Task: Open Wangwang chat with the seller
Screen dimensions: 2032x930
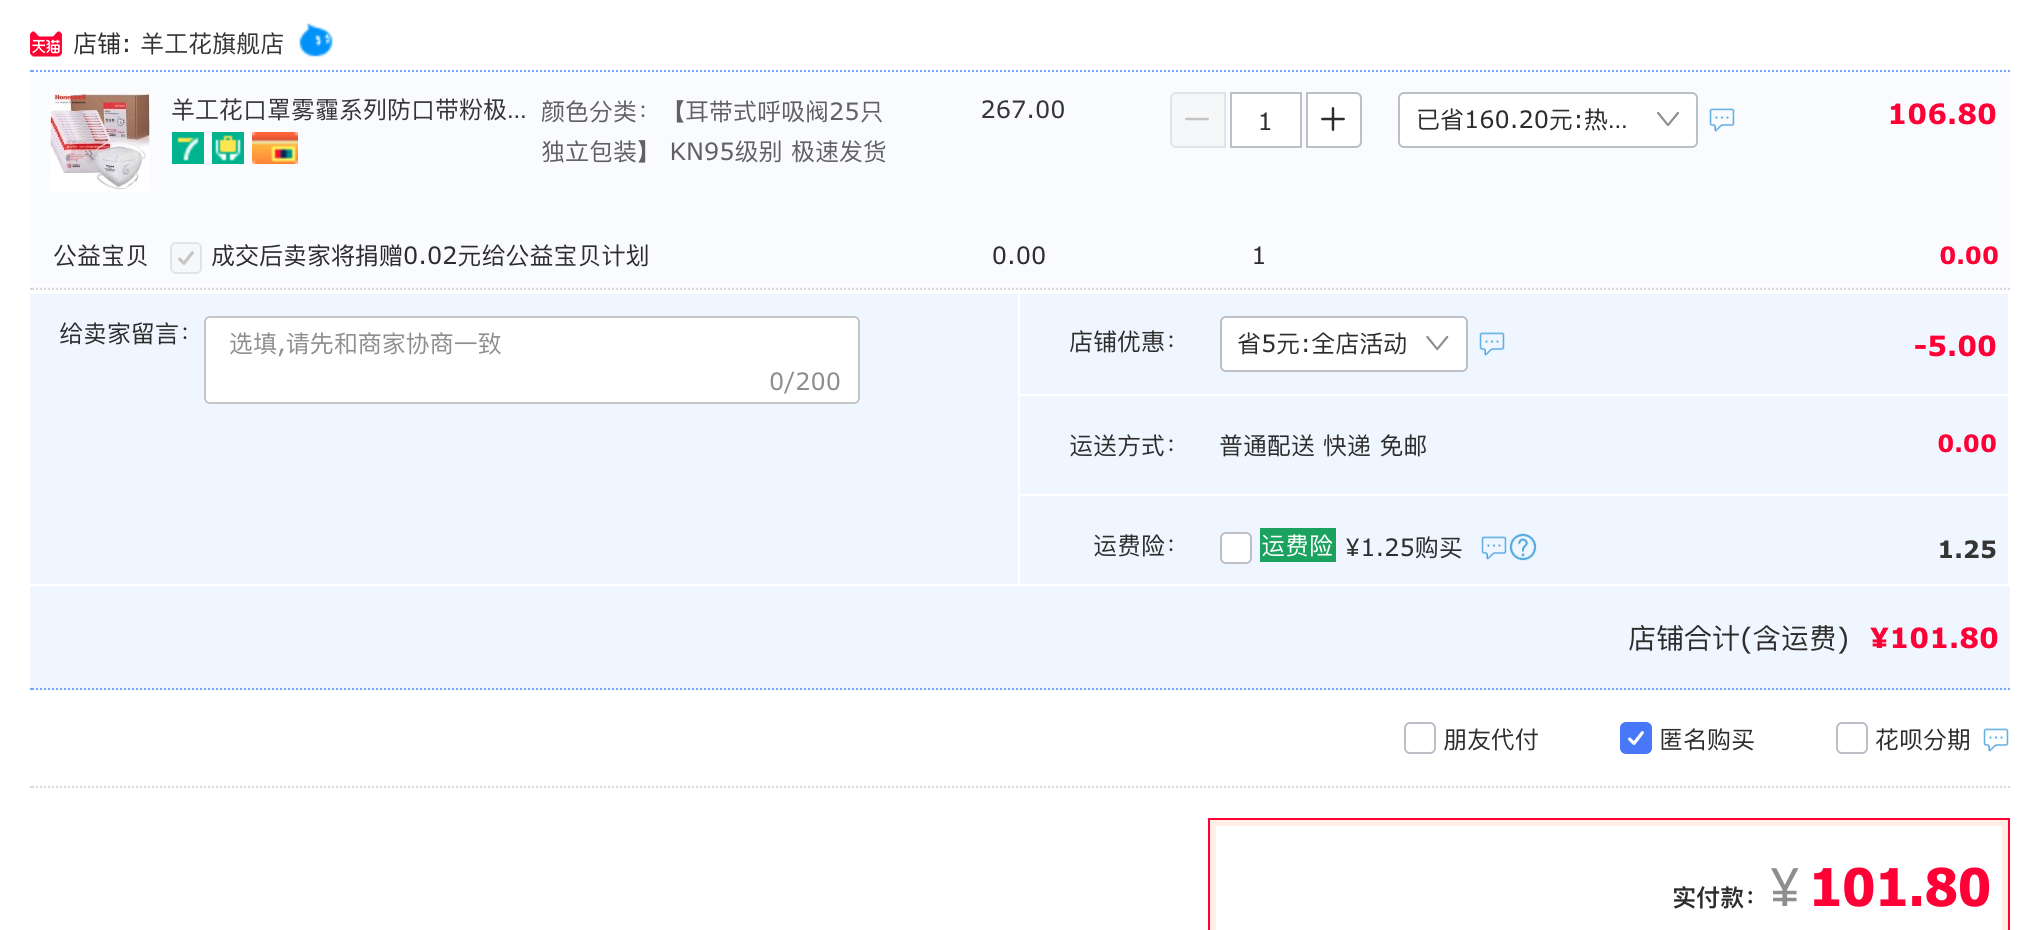Action: 316,41
